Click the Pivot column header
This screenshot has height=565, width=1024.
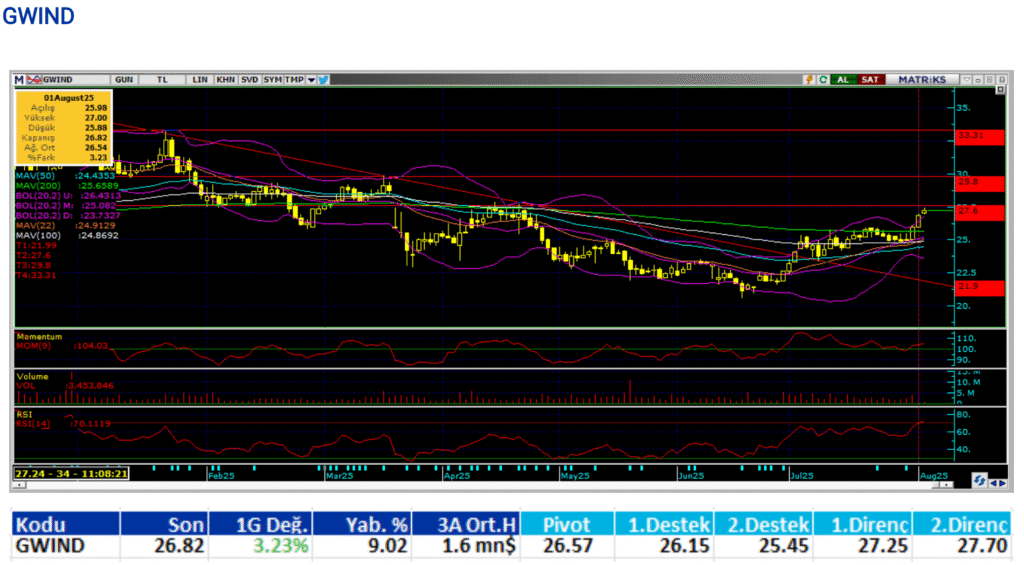point(567,525)
